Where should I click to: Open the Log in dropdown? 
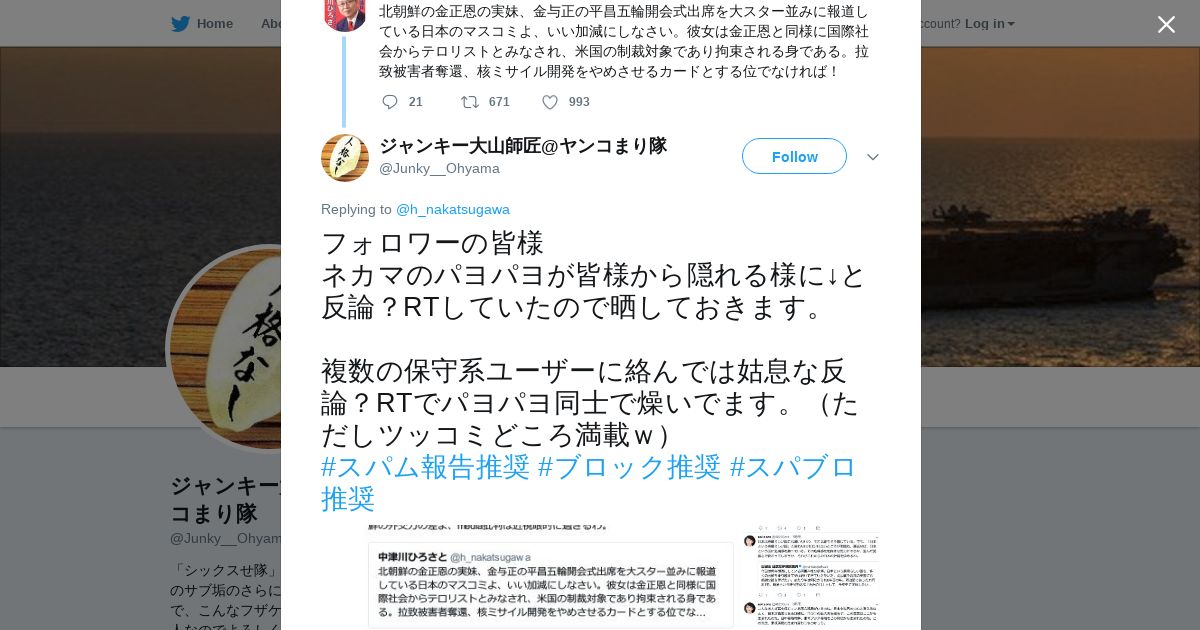tap(989, 24)
